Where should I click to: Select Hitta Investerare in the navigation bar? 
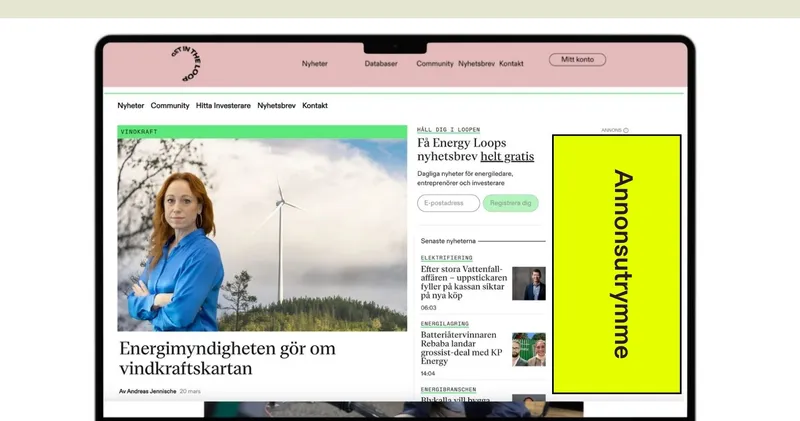pyautogui.click(x=223, y=106)
